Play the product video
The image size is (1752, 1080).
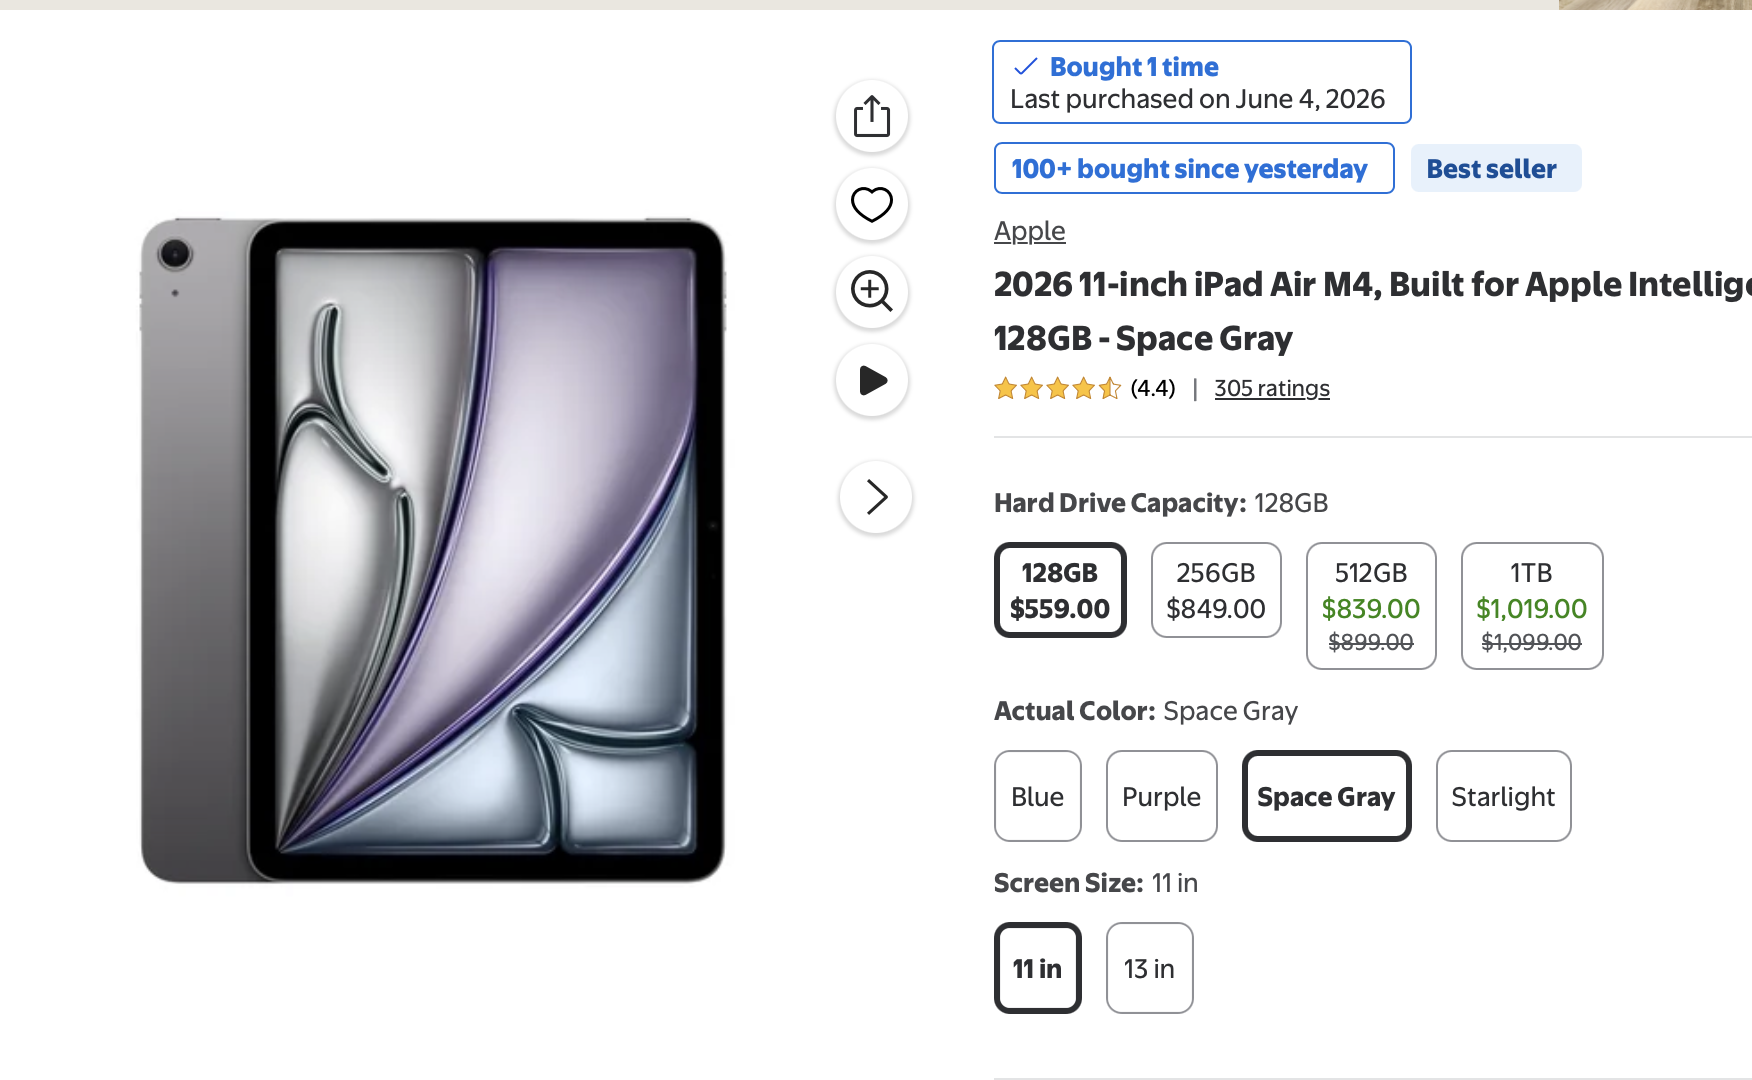pyautogui.click(x=872, y=380)
